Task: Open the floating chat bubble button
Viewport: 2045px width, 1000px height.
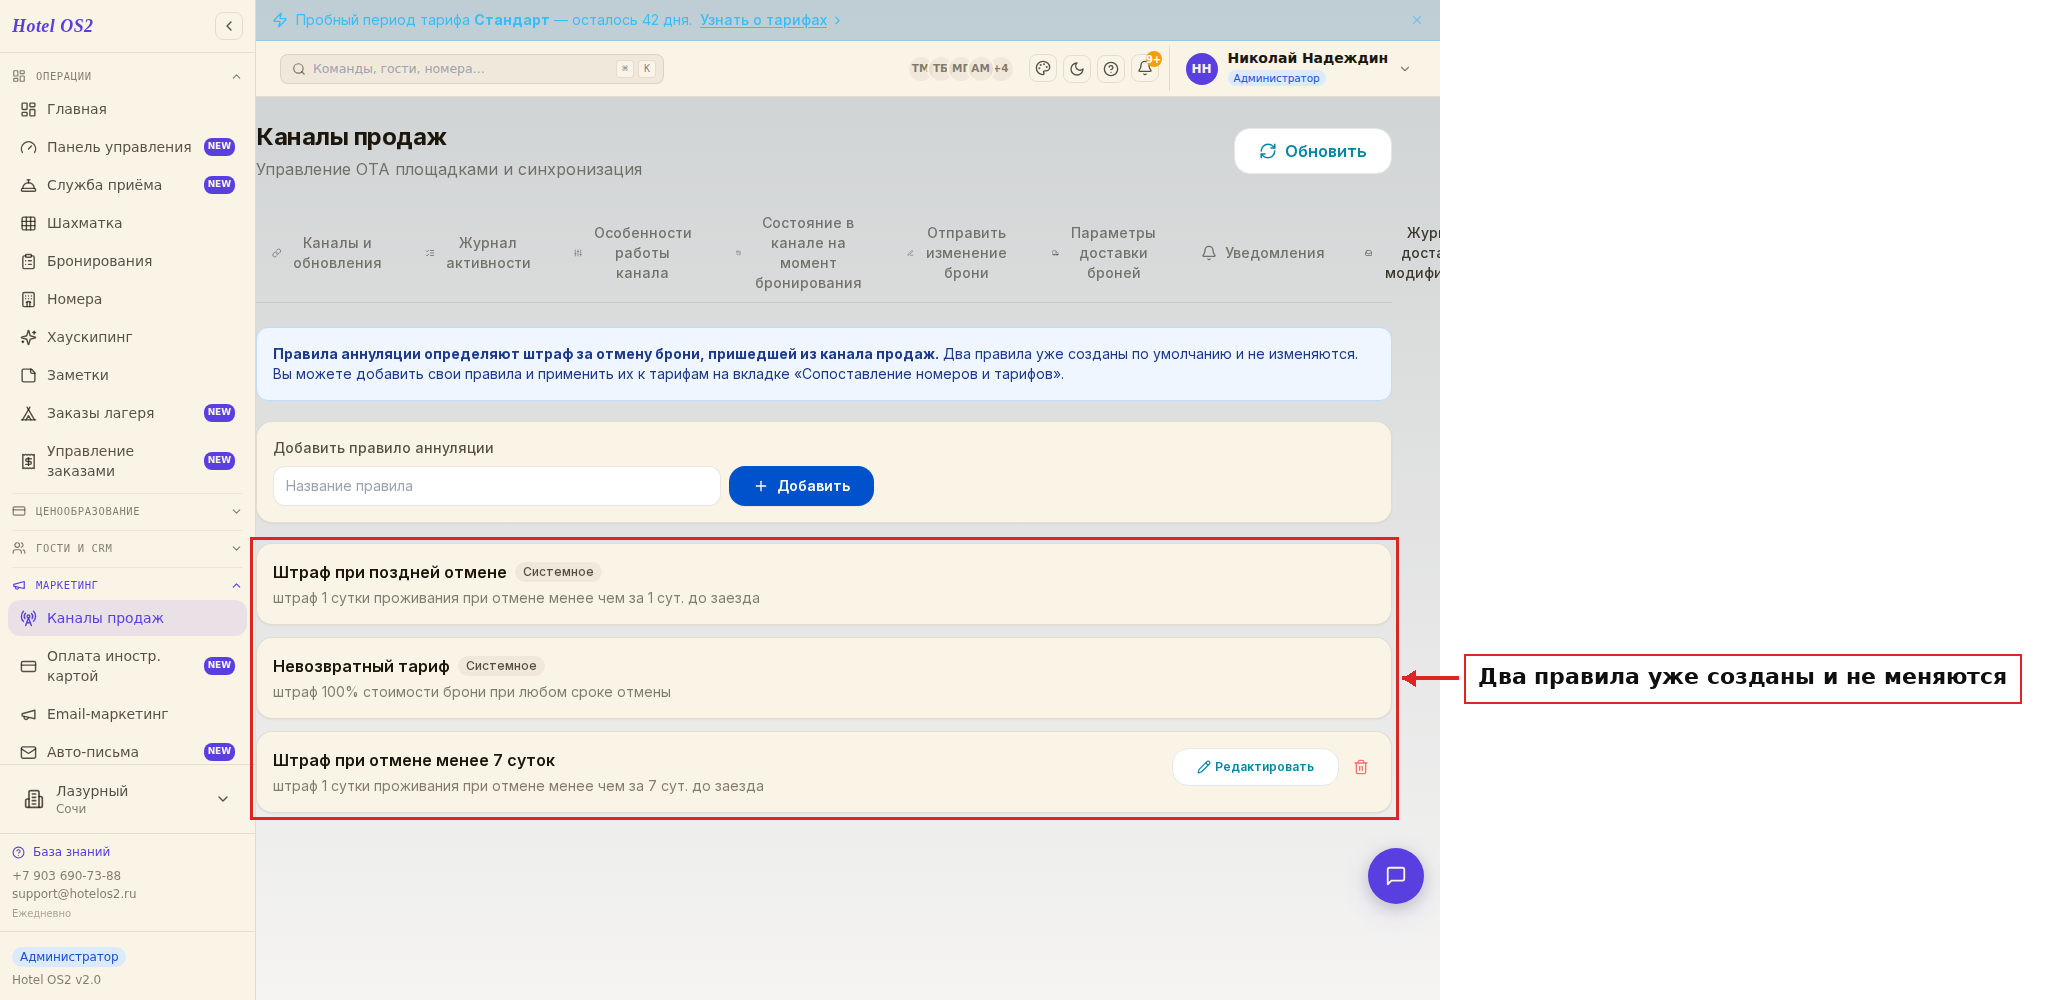Action: (1396, 876)
